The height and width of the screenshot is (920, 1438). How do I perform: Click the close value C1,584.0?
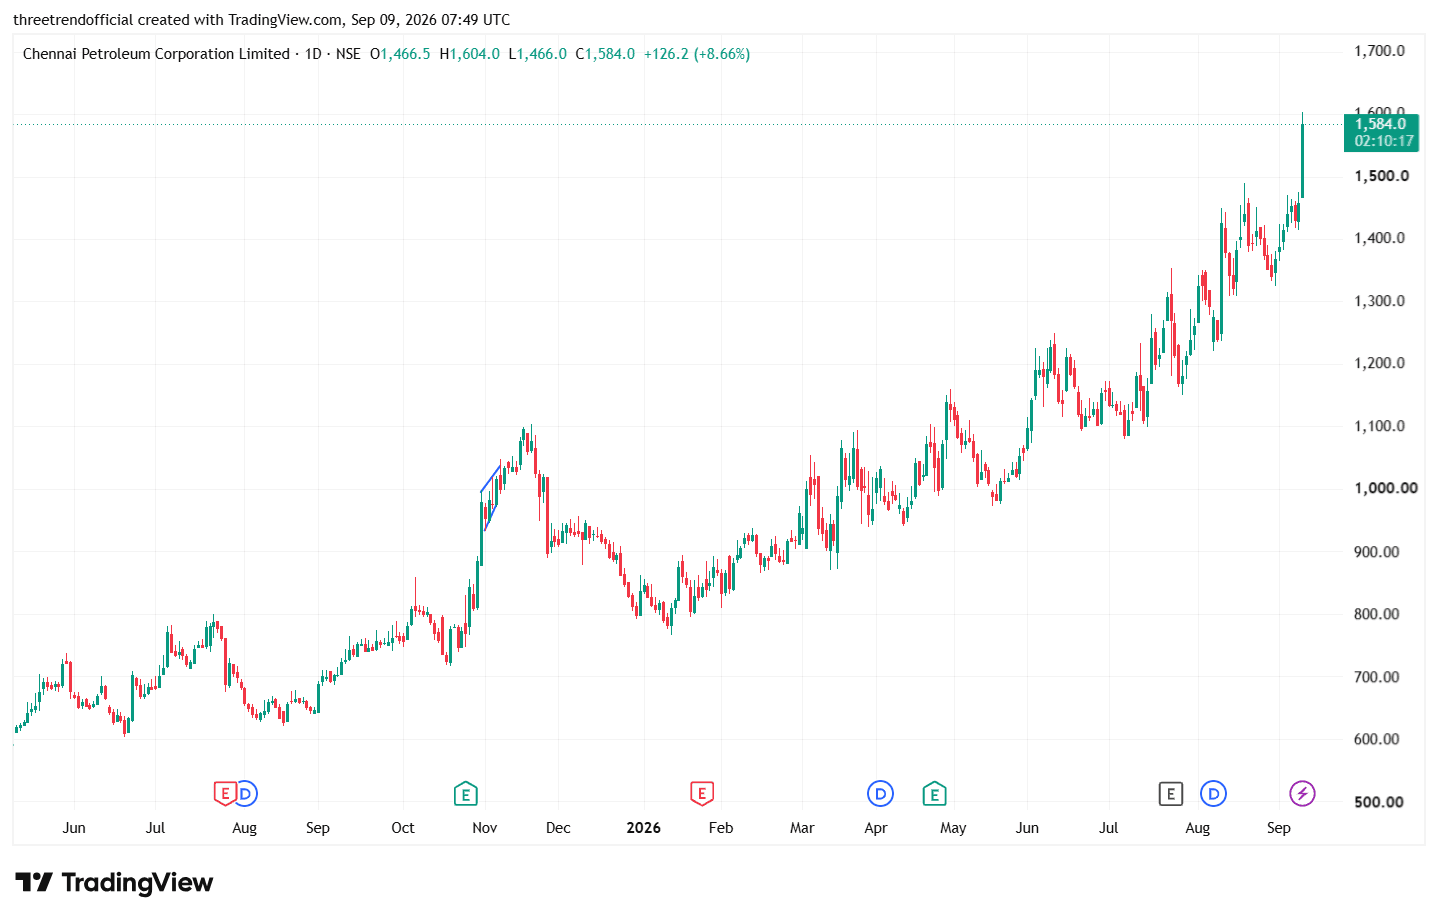(605, 54)
